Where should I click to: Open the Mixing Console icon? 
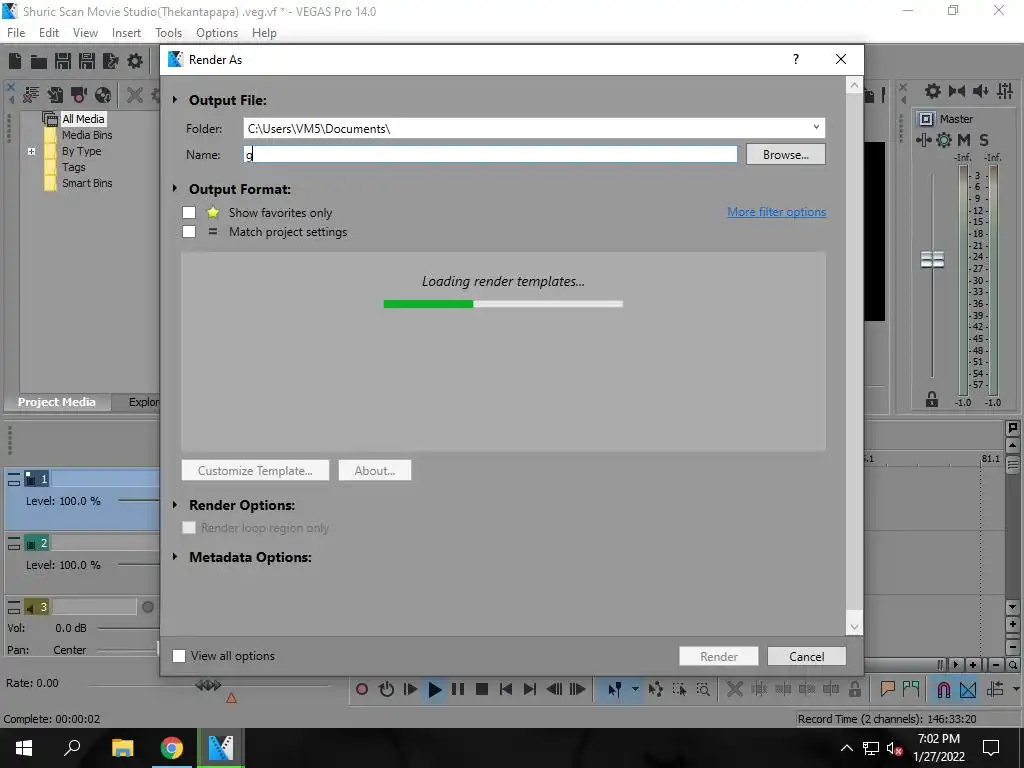tap(1004, 91)
